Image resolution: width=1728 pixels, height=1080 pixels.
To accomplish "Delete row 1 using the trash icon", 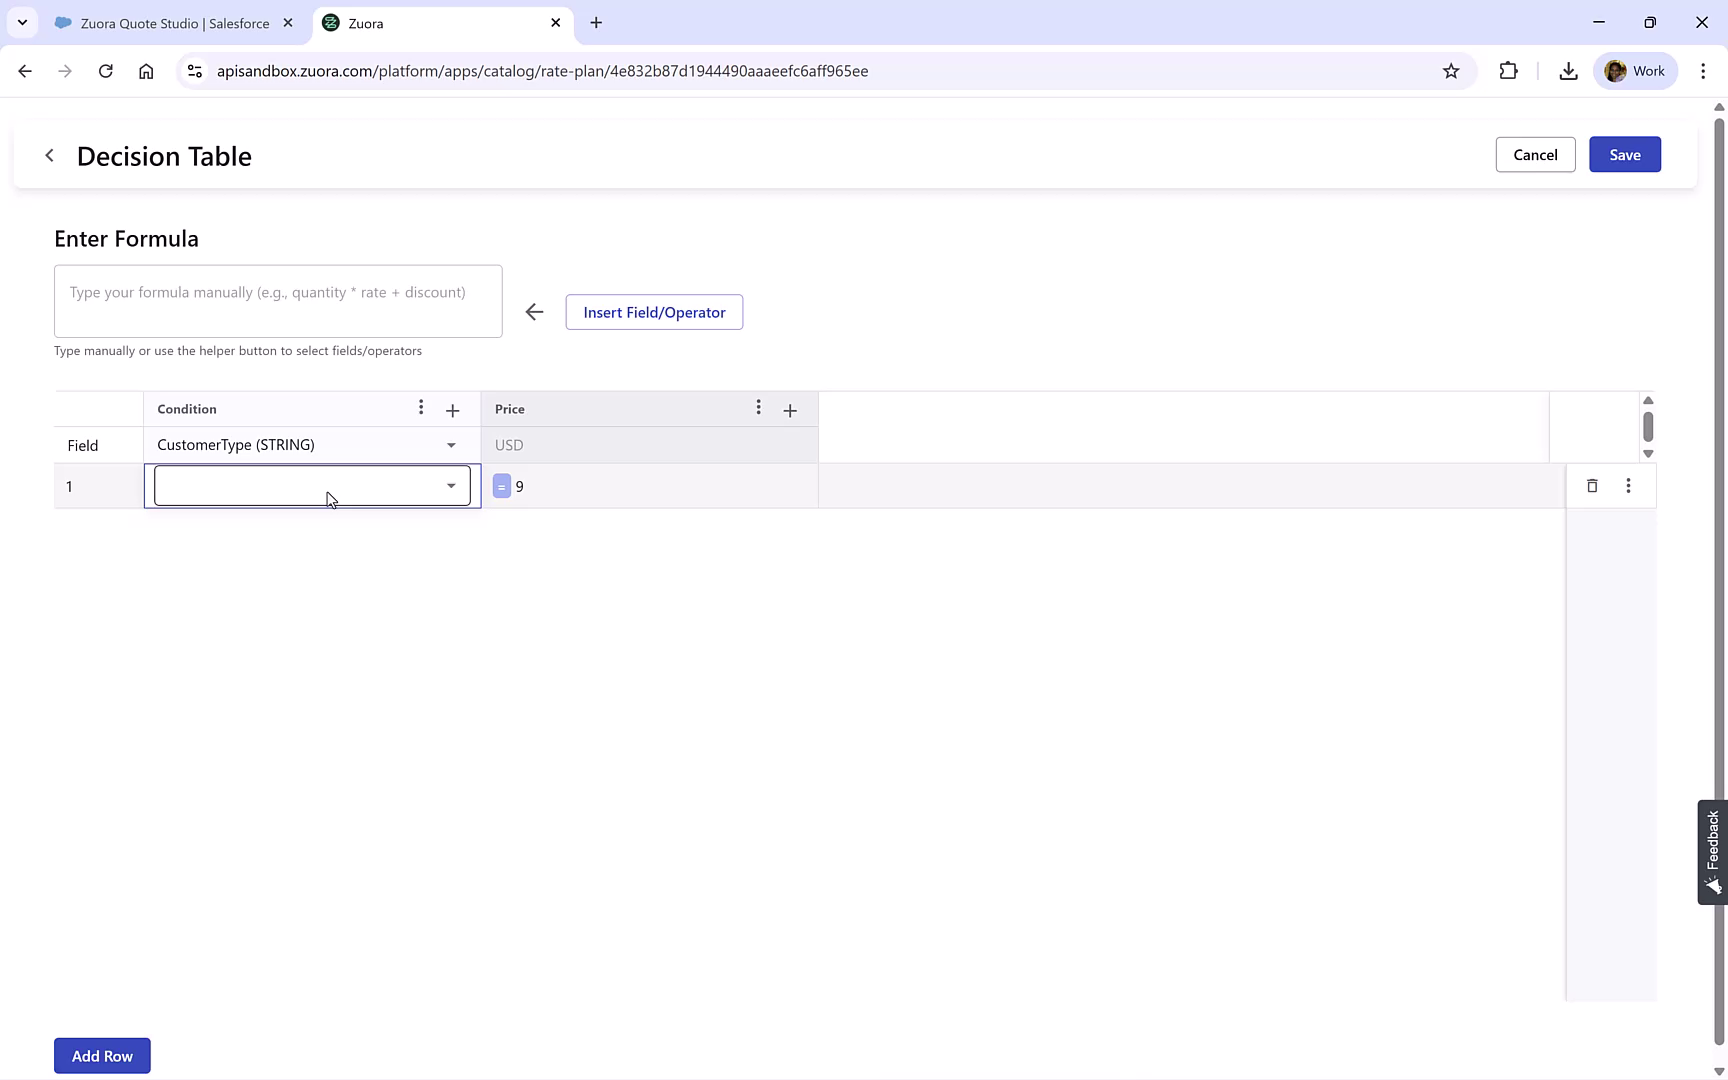I will pos(1592,486).
